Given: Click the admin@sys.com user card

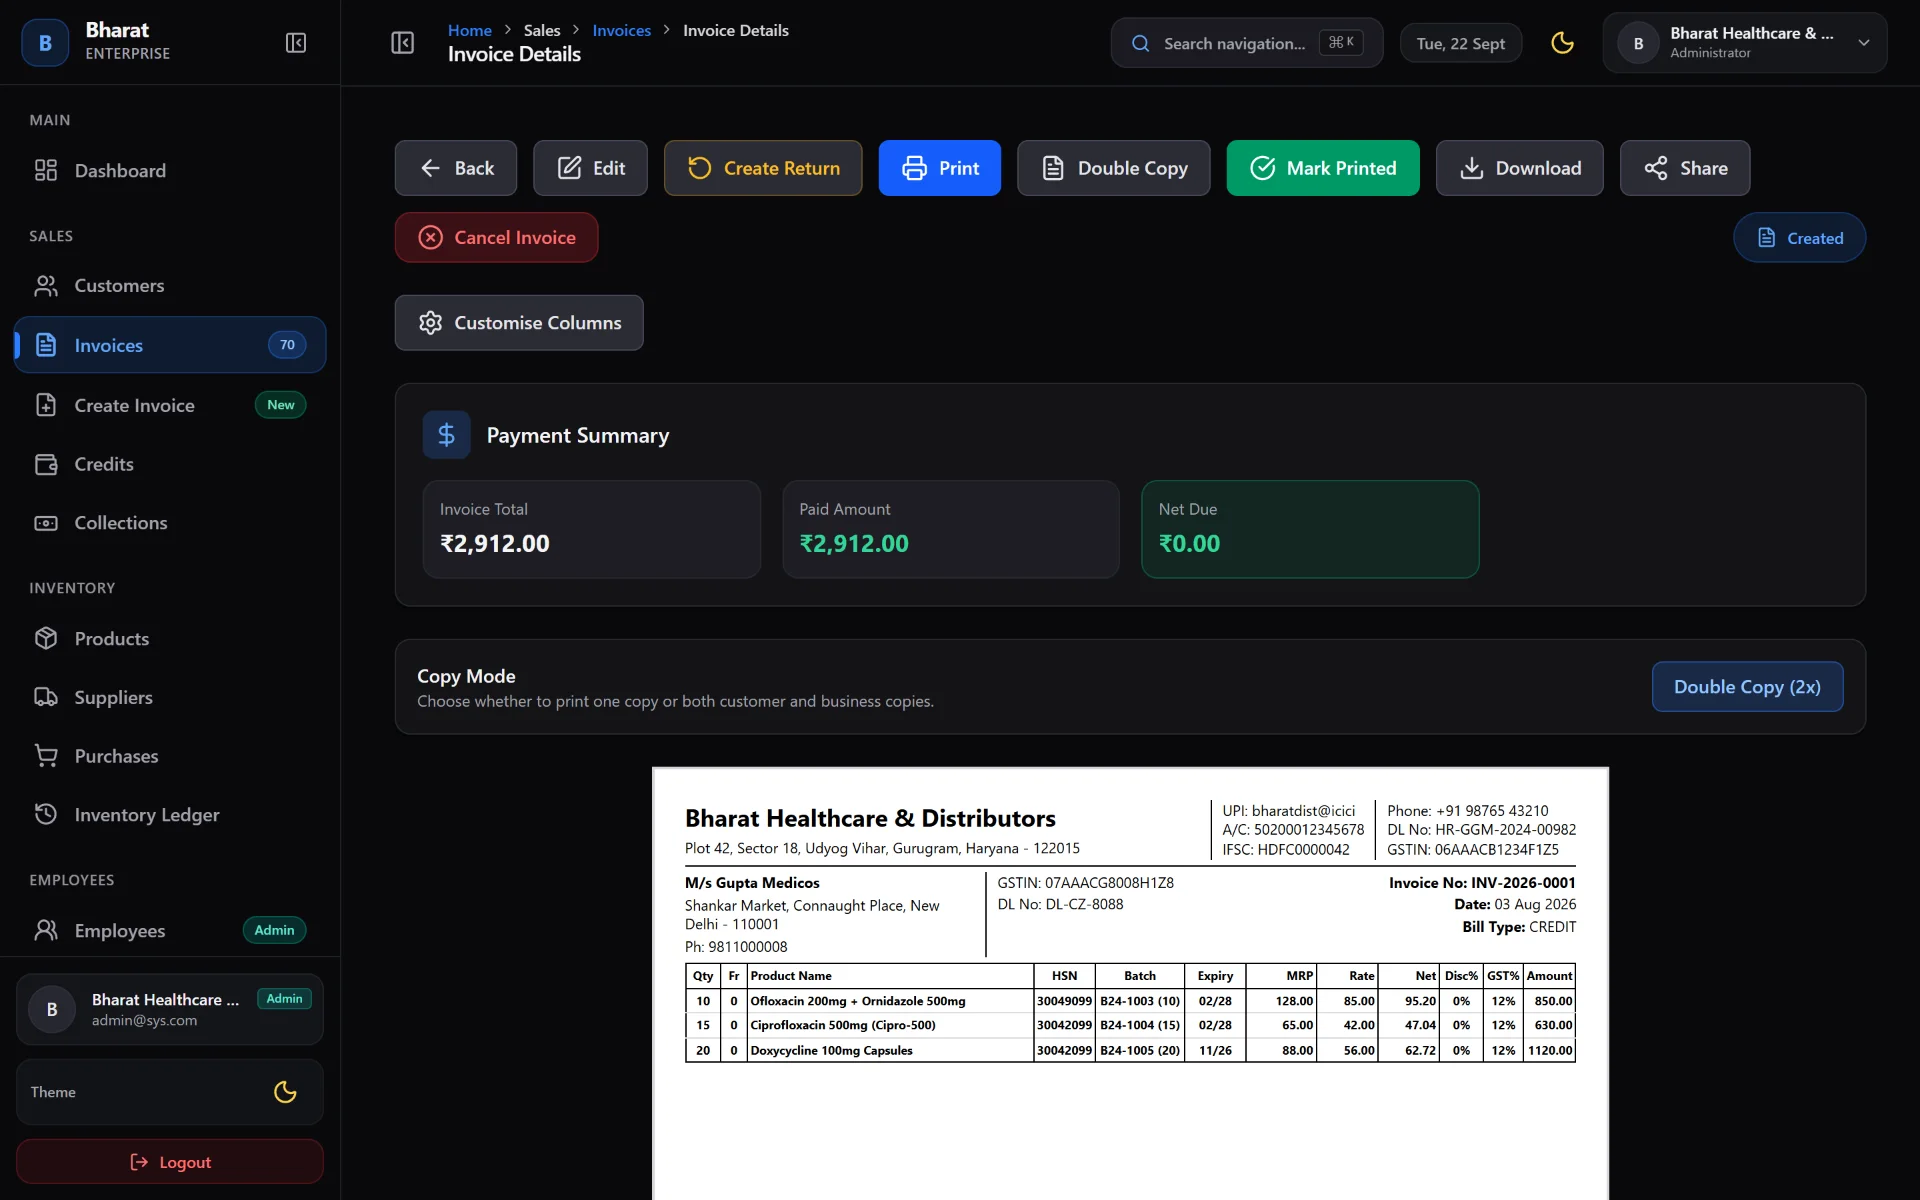Looking at the screenshot, I should 170,1010.
